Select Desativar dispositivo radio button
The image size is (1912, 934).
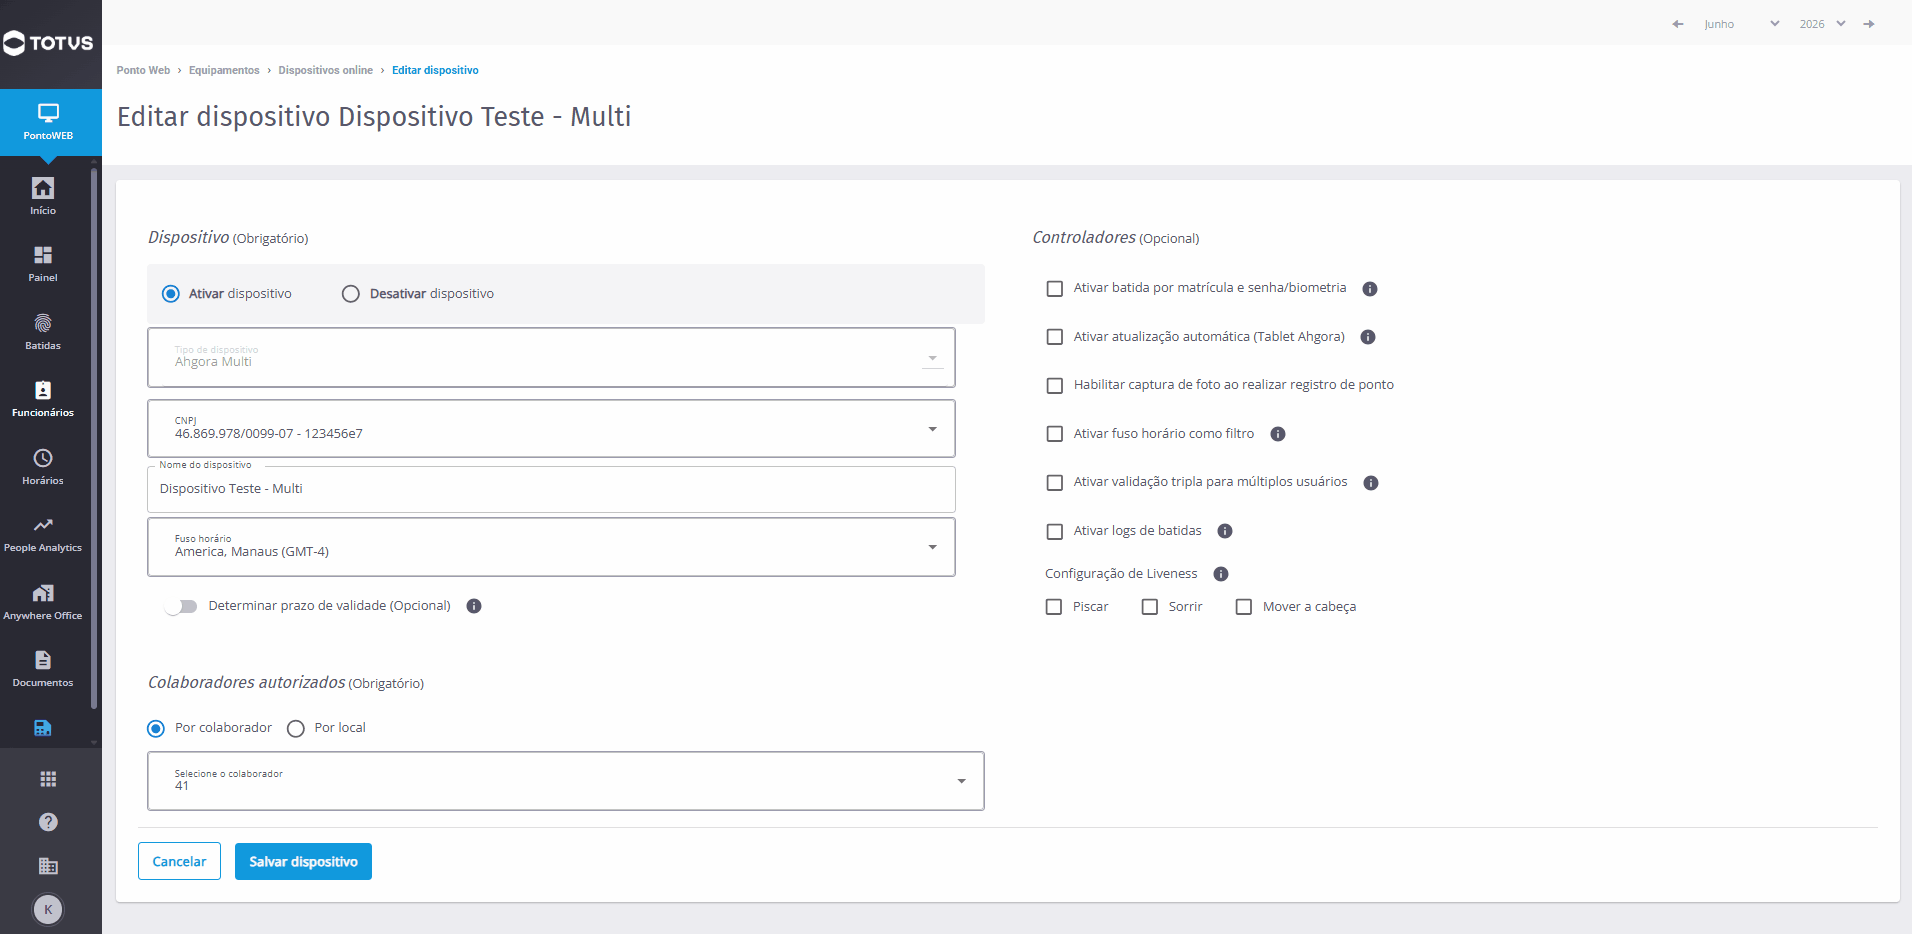point(351,294)
